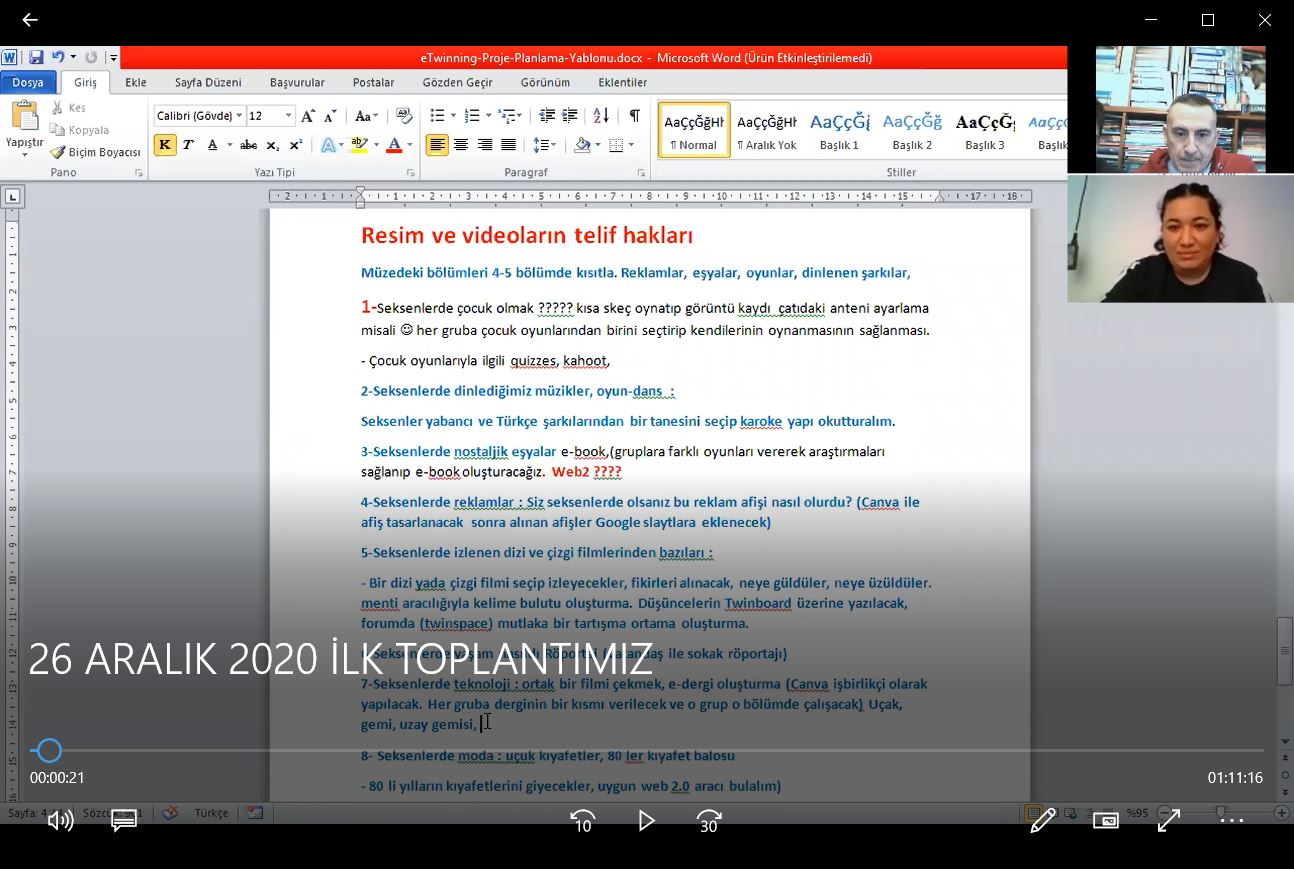Switch to the Postalar tab
The width and height of the screenshot is (1294, 869).
tap(373, 83)
